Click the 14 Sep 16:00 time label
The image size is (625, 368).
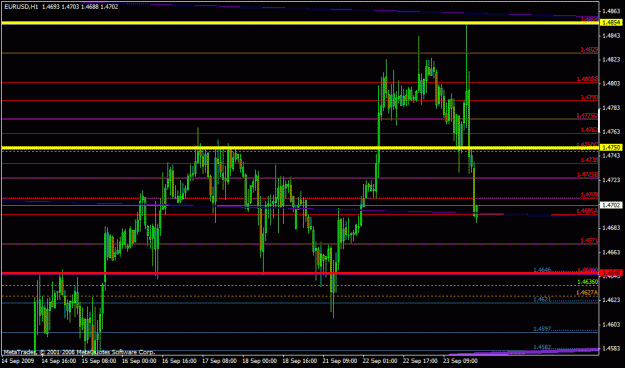tap(59, 361)
